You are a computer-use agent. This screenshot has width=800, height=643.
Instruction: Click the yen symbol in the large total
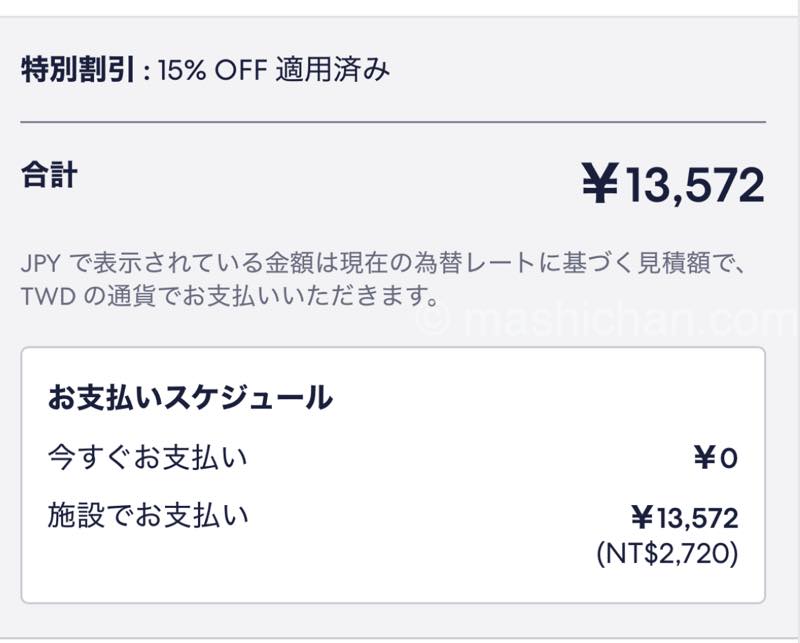click(600, 185)
